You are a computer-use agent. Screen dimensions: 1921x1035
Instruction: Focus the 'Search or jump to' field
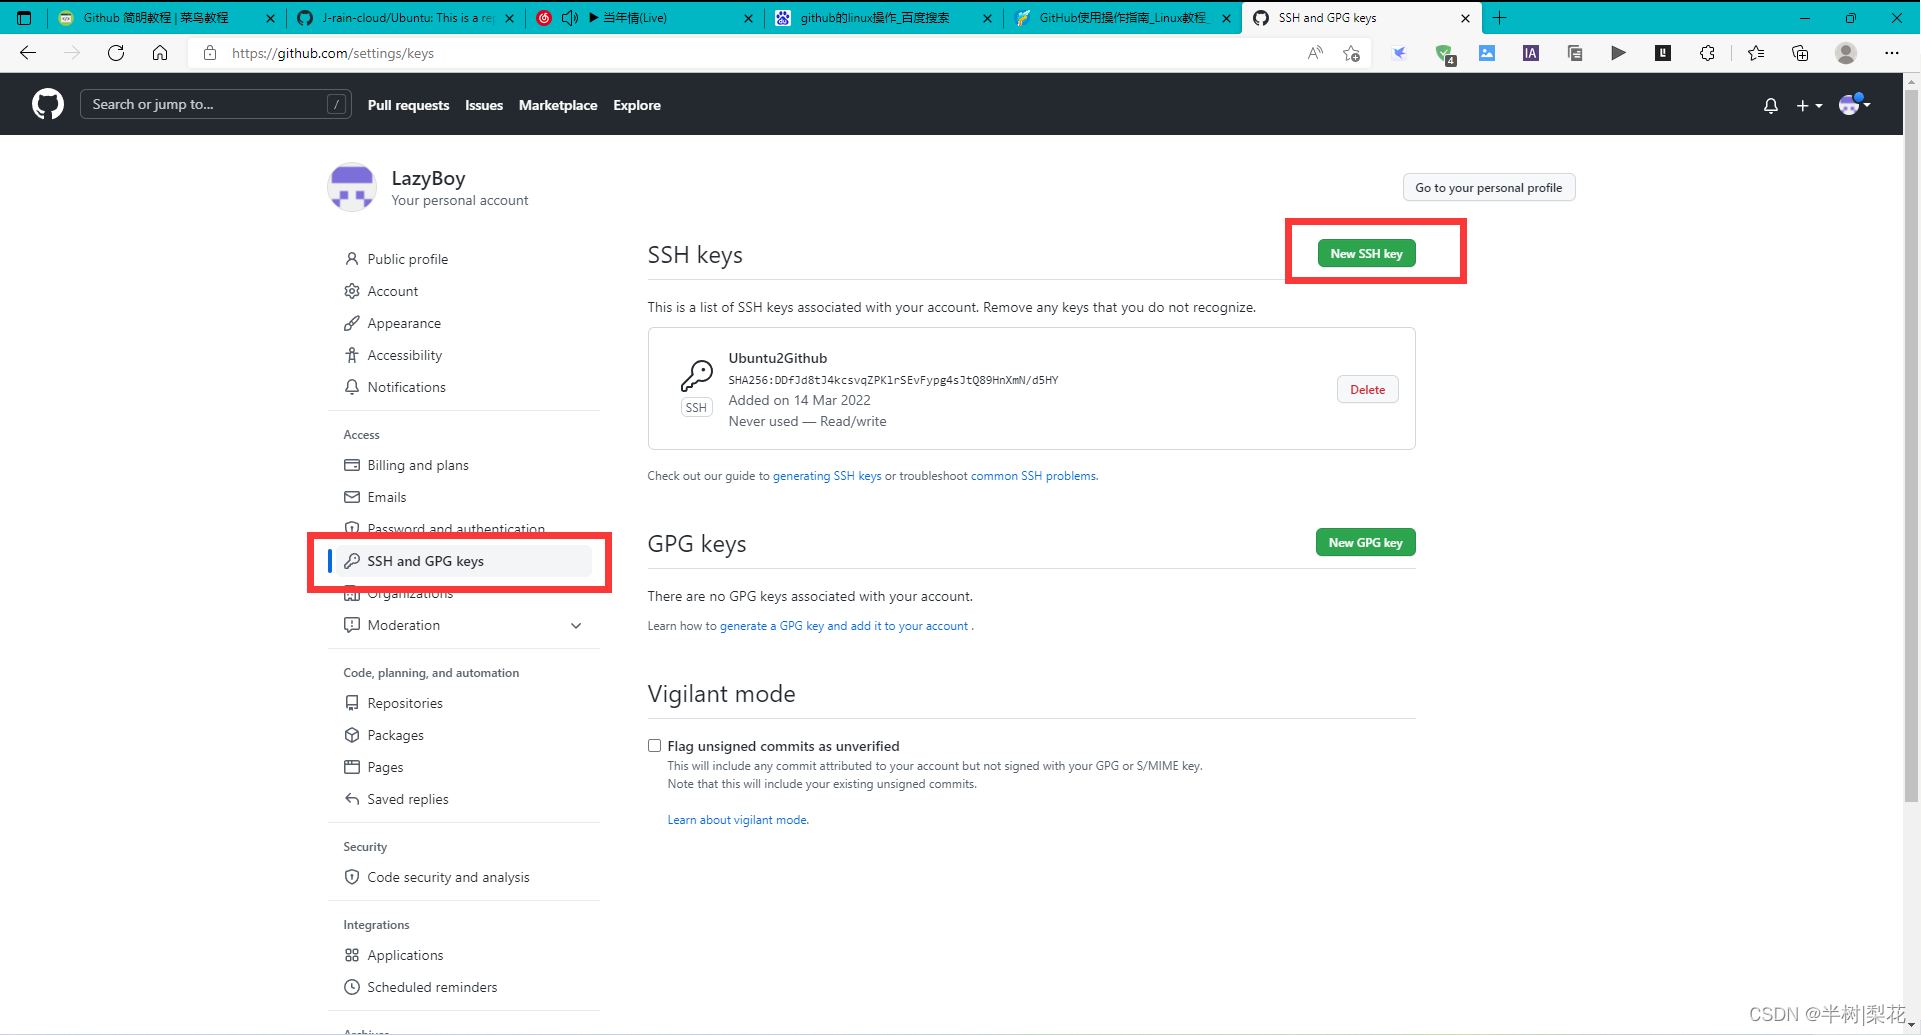point(215,104)
